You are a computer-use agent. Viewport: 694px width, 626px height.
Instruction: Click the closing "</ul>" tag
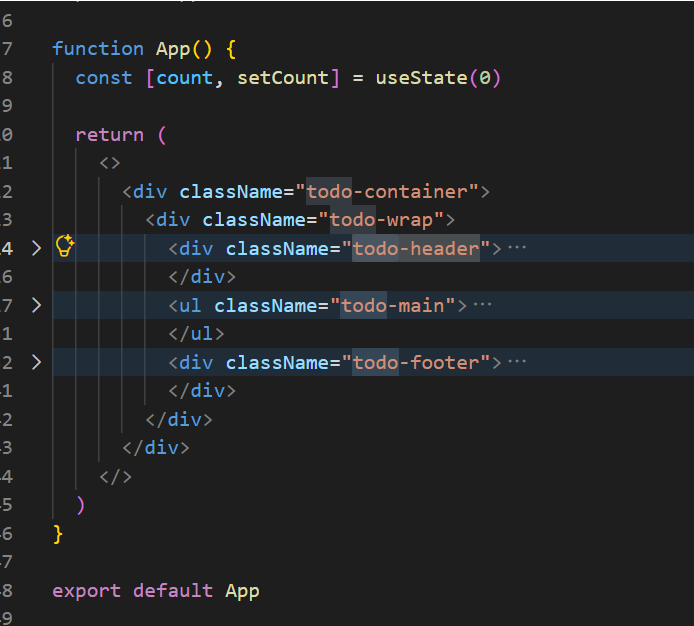(196, 334)
